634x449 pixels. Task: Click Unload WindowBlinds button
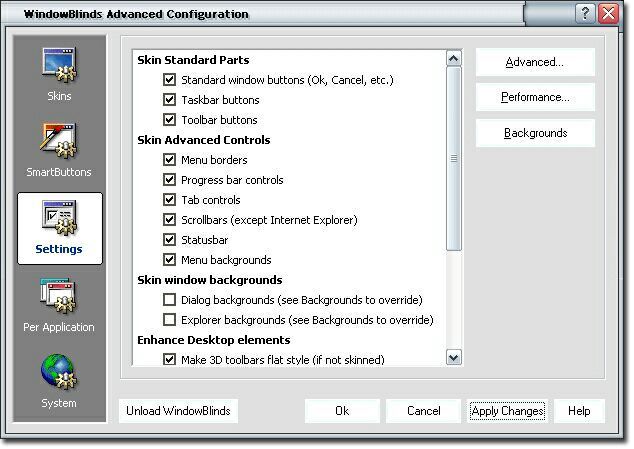[178, 411]
